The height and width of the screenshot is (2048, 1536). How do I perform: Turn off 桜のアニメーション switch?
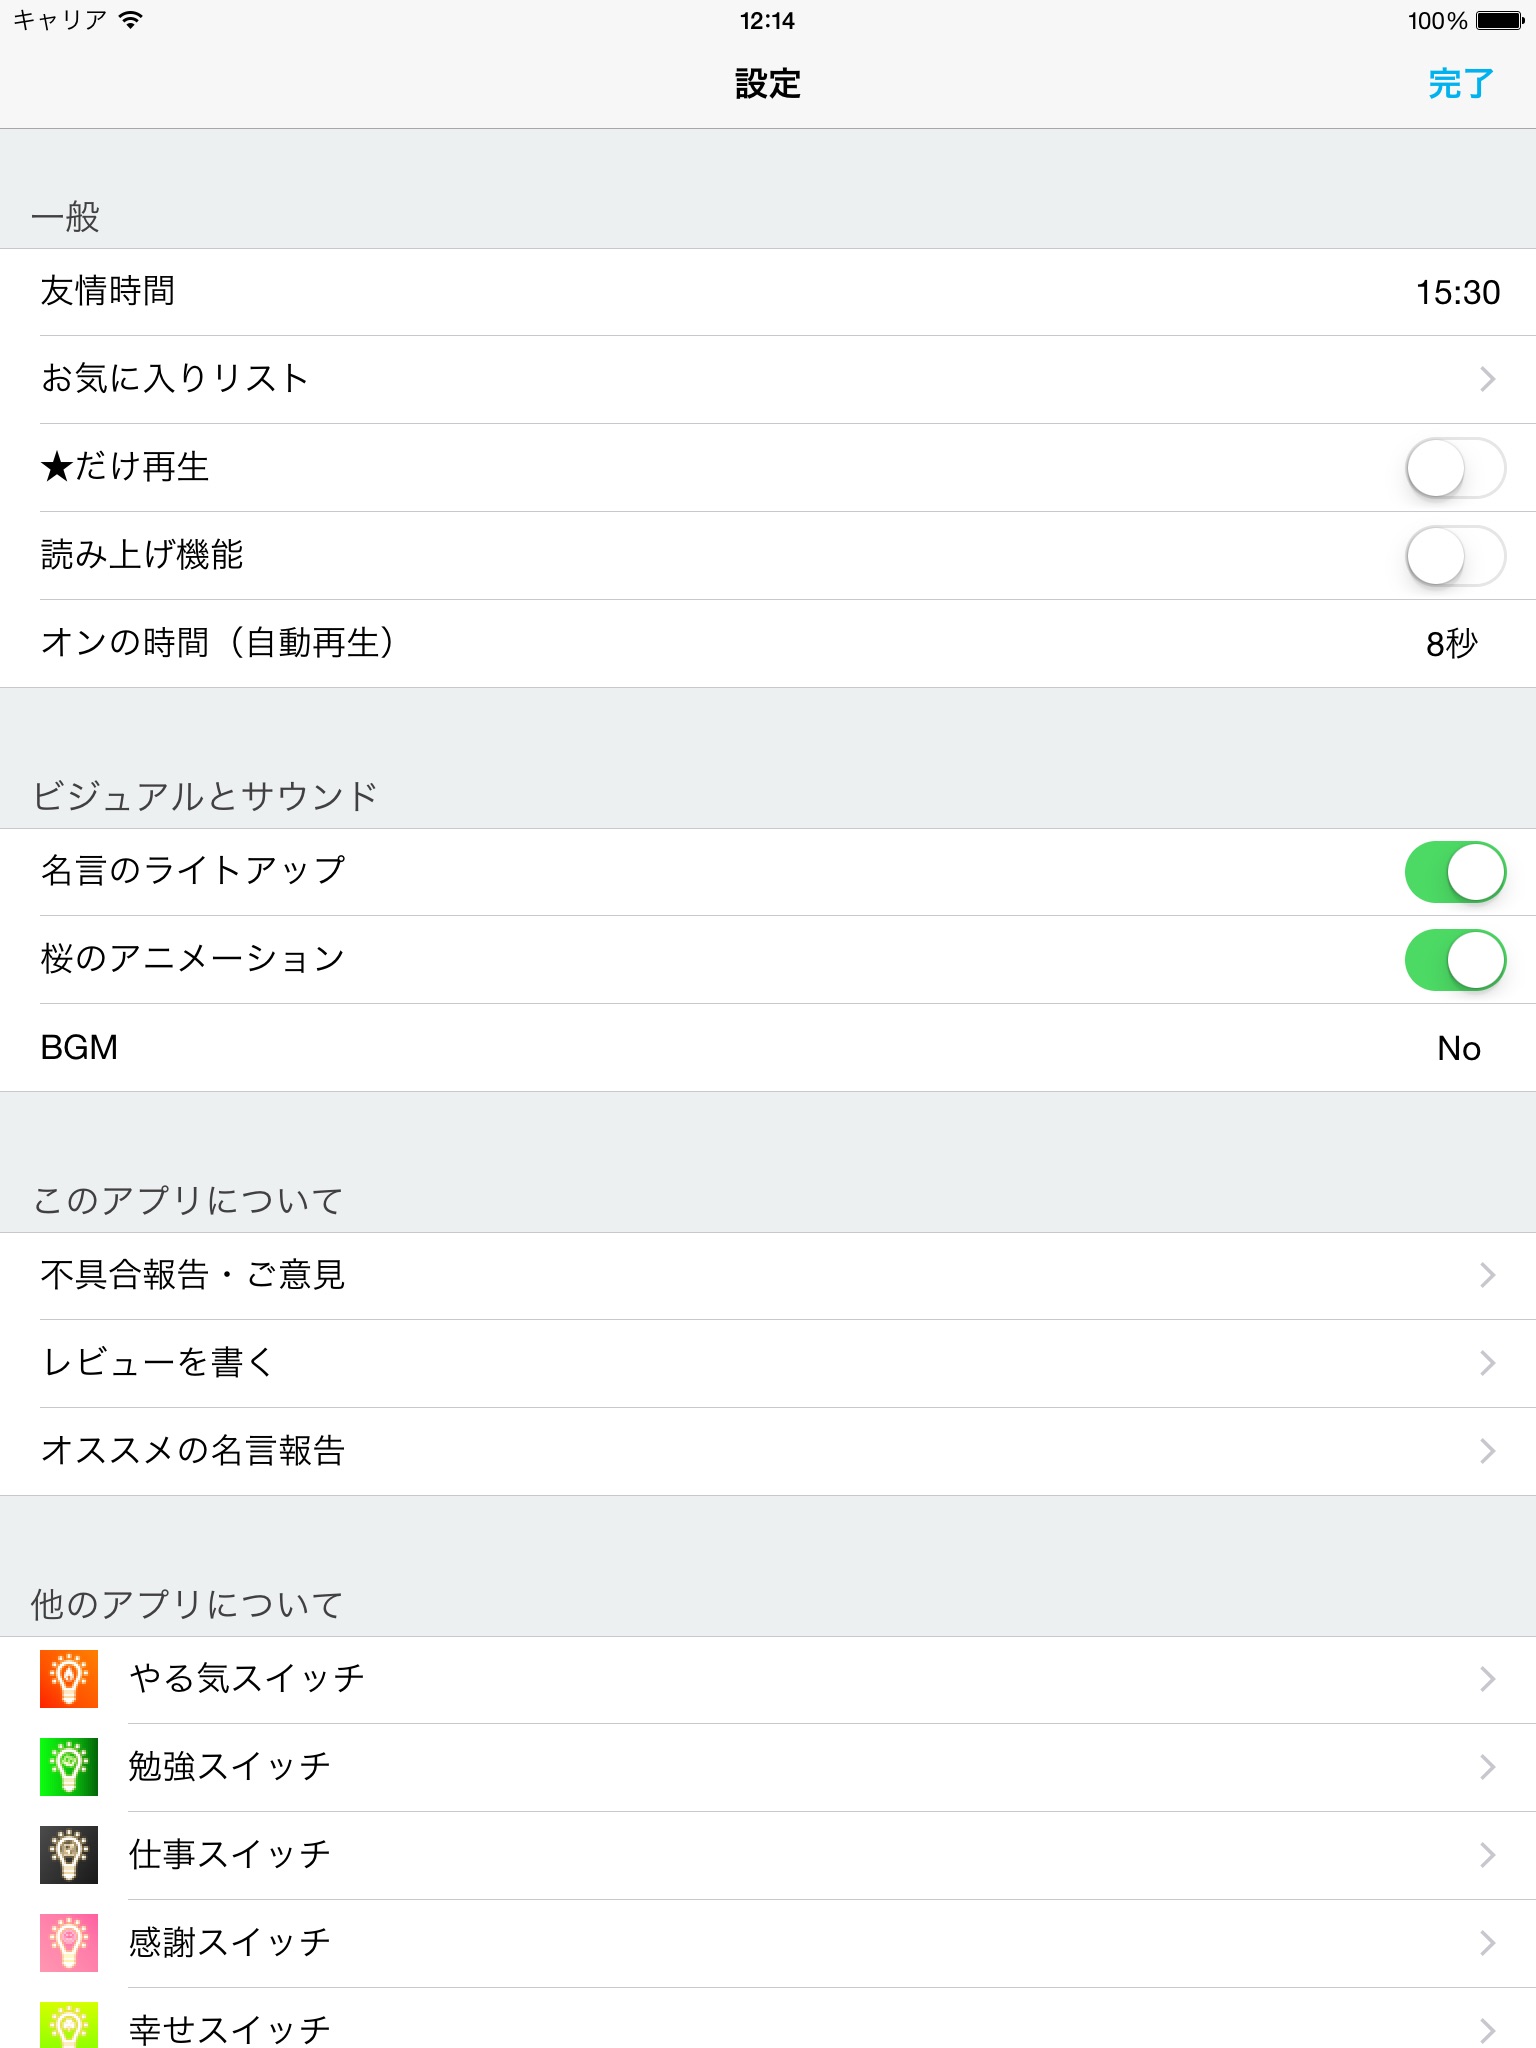[x=1455, y=960]
